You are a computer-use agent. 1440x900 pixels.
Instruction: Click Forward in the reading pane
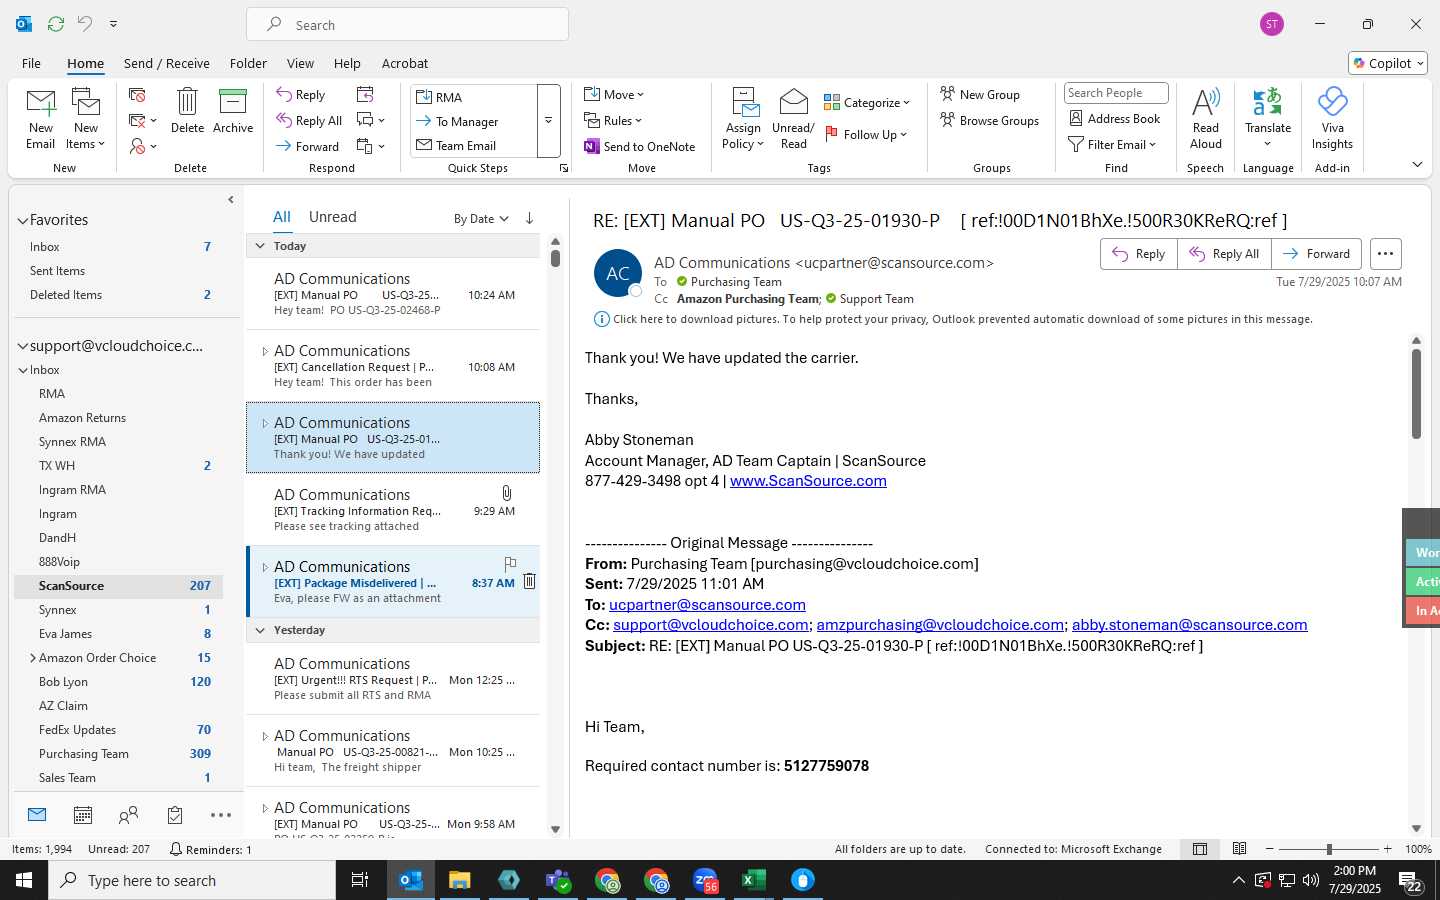tap(1317, 254)
